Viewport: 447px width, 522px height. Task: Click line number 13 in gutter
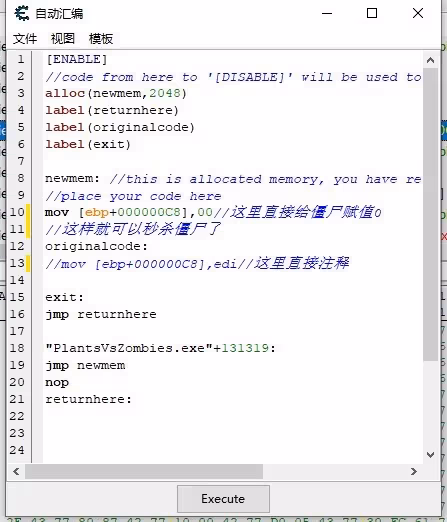click(x=17, y=263)
